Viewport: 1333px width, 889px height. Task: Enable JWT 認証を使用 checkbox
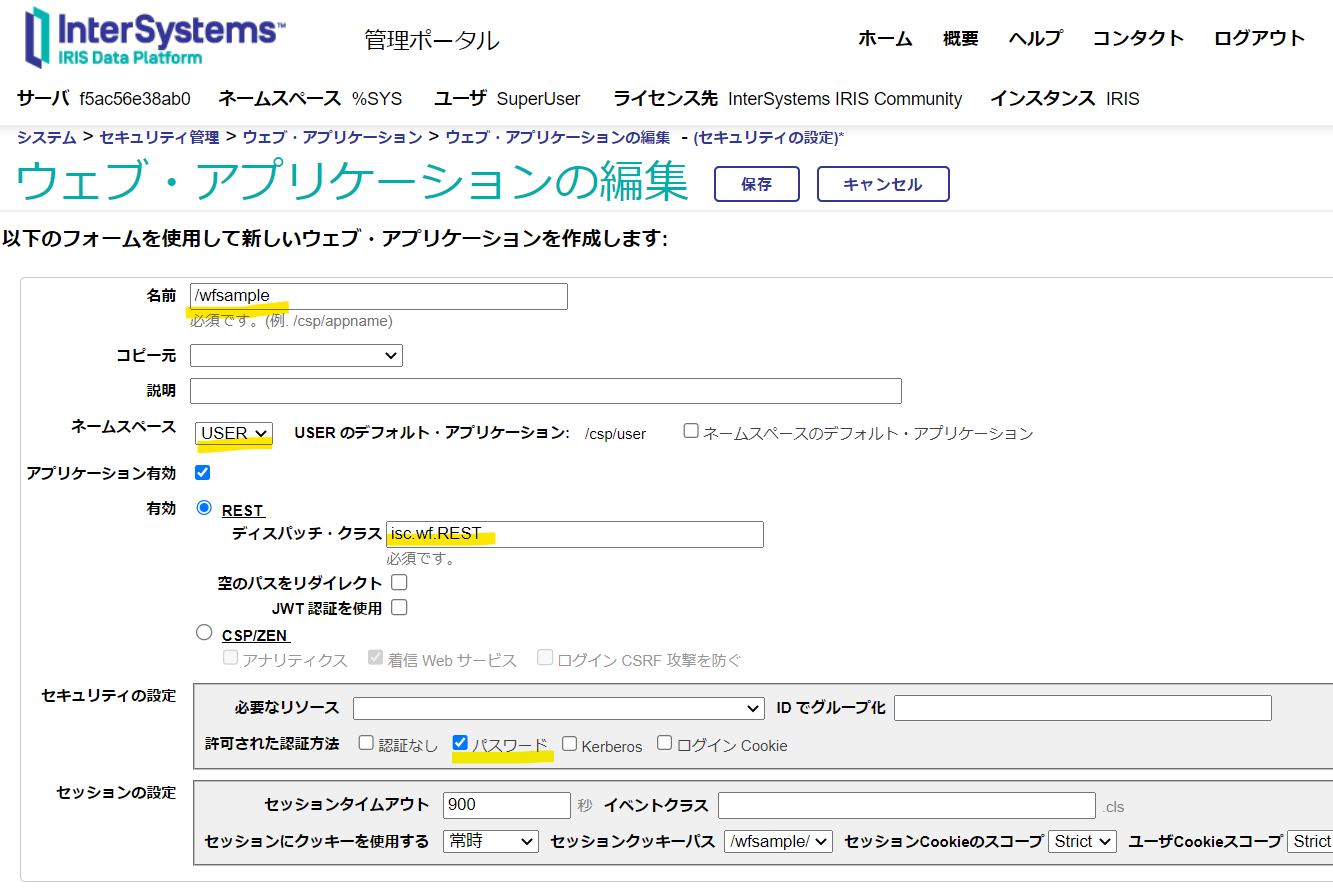[399, 607]
